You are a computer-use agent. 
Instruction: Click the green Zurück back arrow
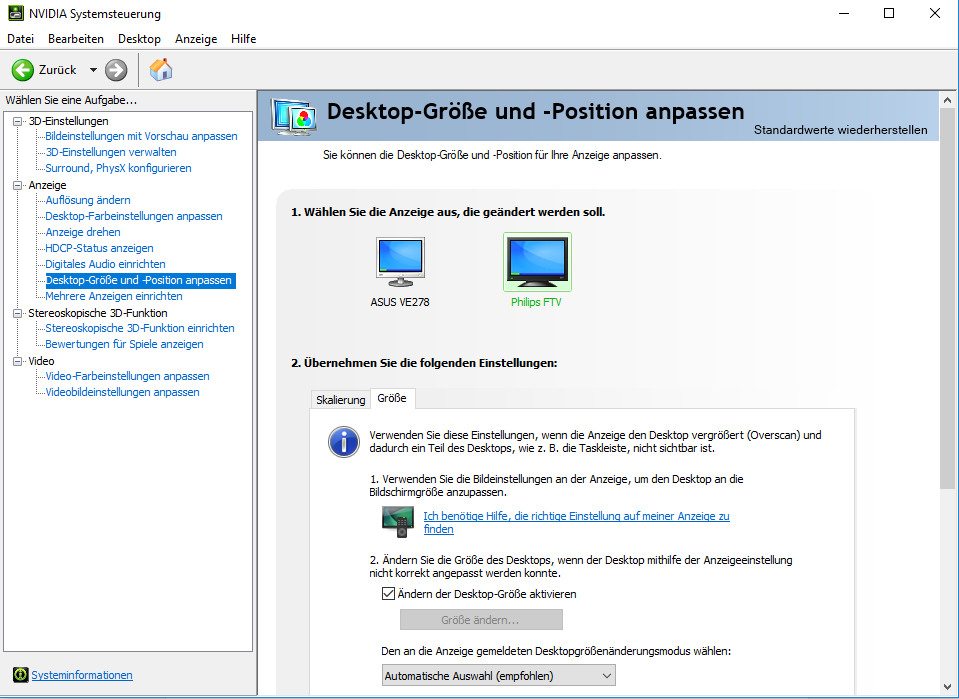(23, 70)
